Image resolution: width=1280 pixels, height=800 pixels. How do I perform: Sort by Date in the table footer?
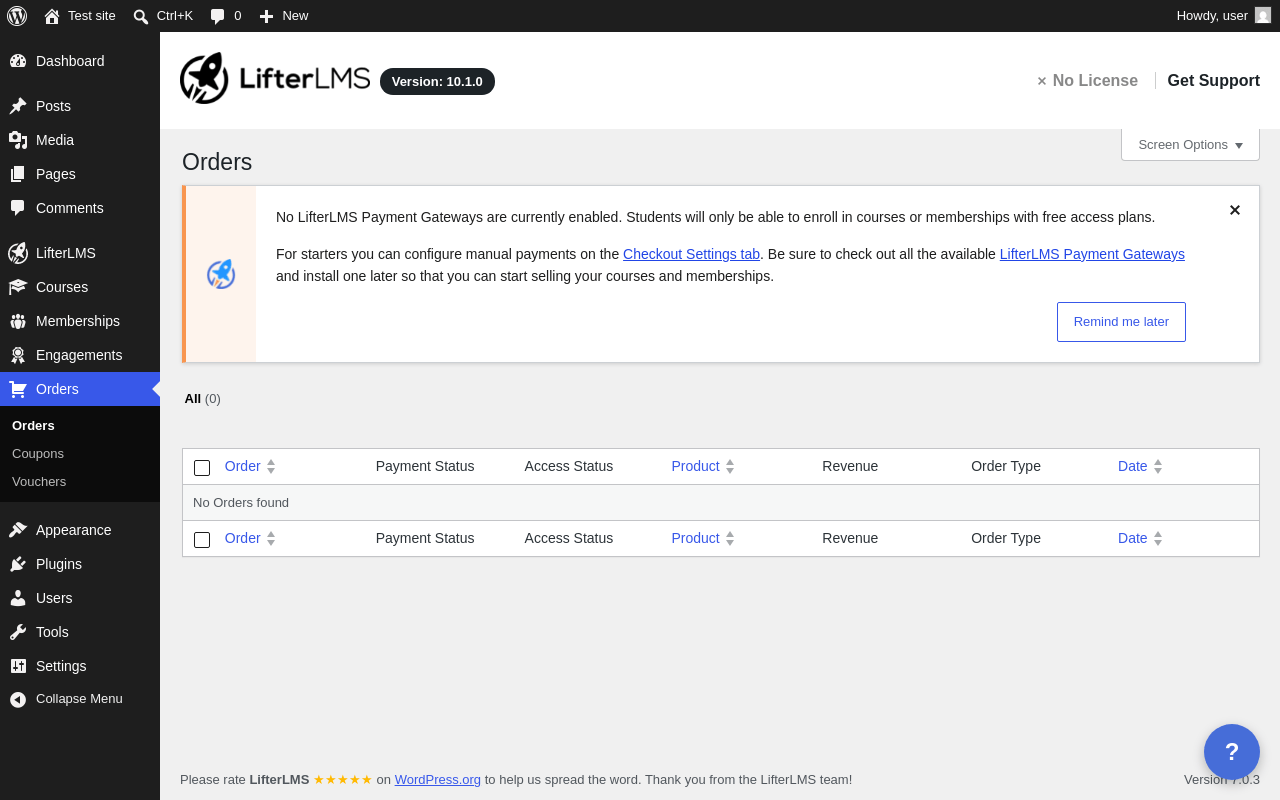pos(1140,538)
